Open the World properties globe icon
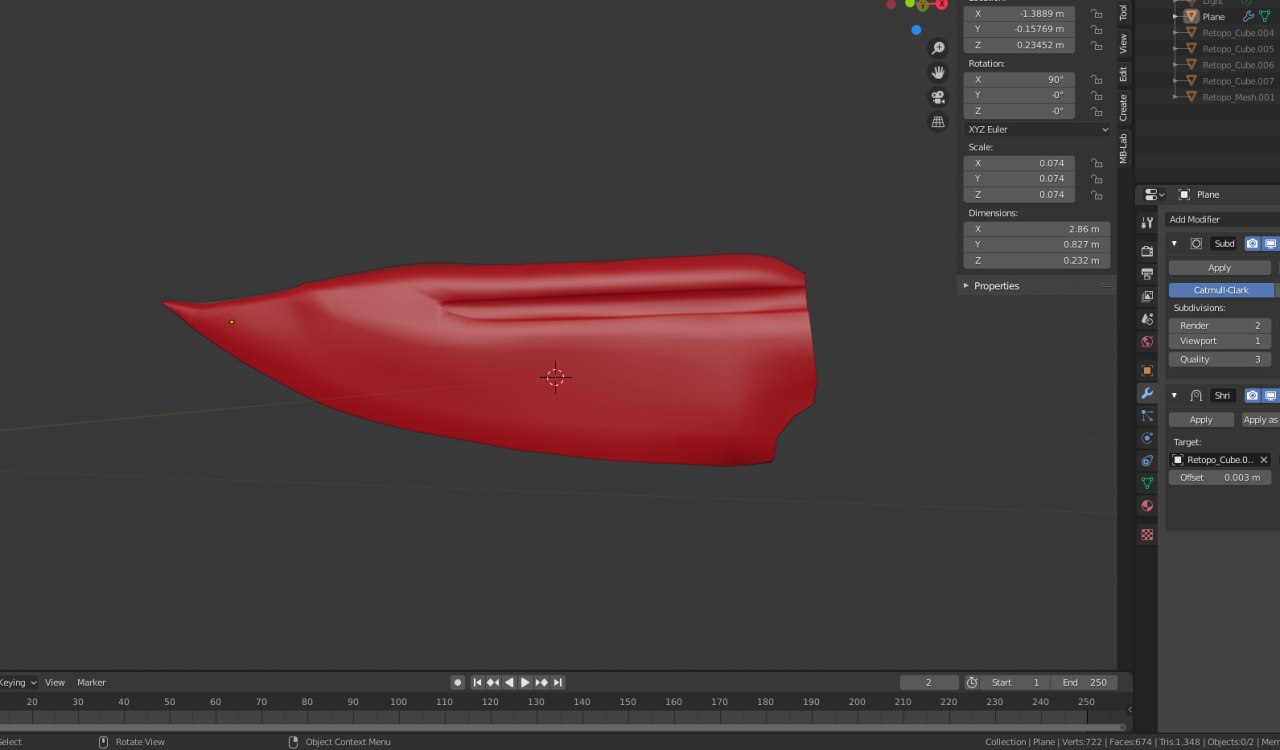 coord(1147,342)
